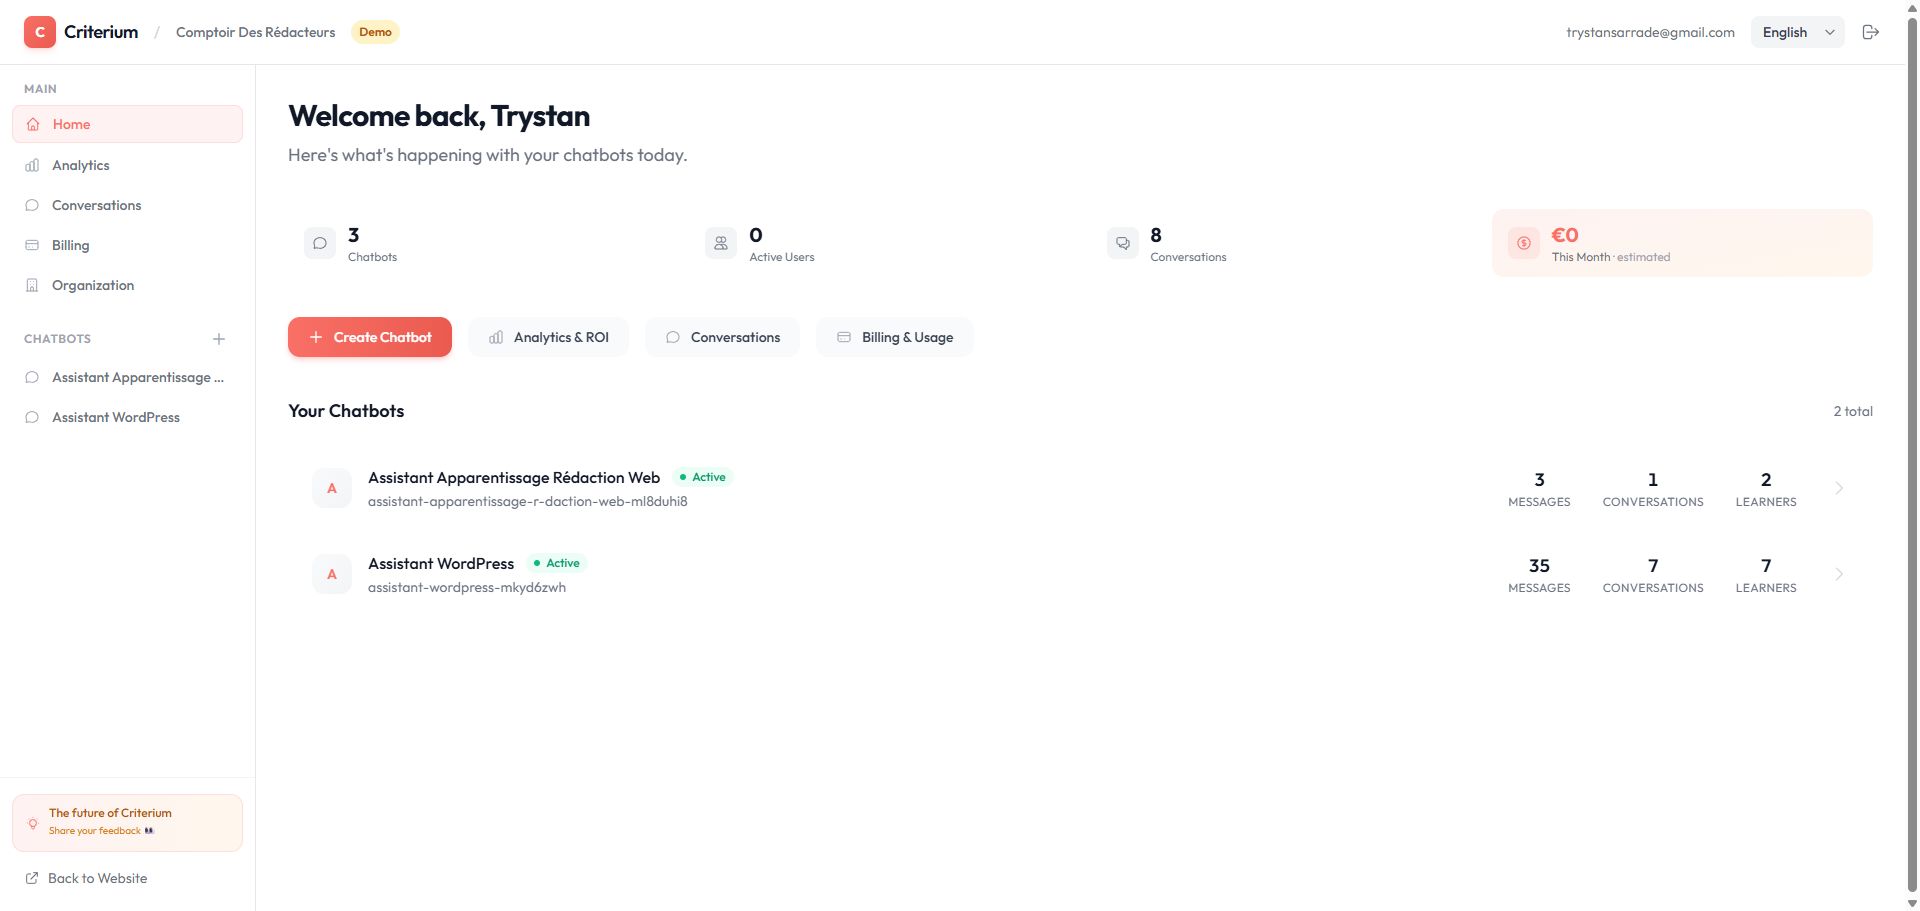Select Assistant WordPress in sidebar

[115, 416]
